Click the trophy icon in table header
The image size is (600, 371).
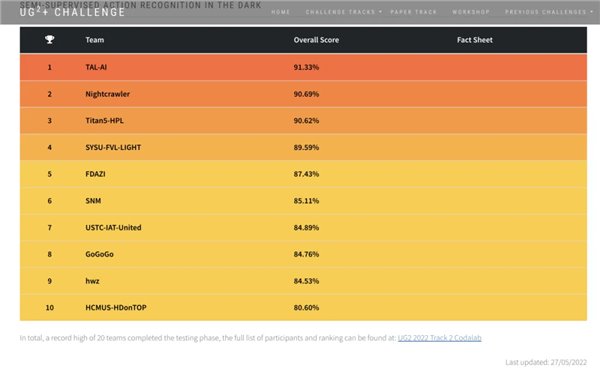click(49, 39)
